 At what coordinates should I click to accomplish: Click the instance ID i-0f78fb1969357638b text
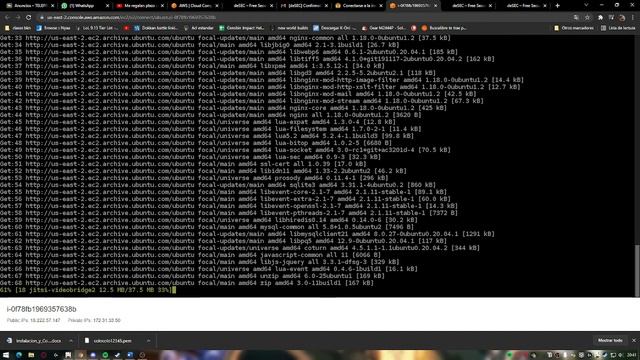(x=42, y=309)
